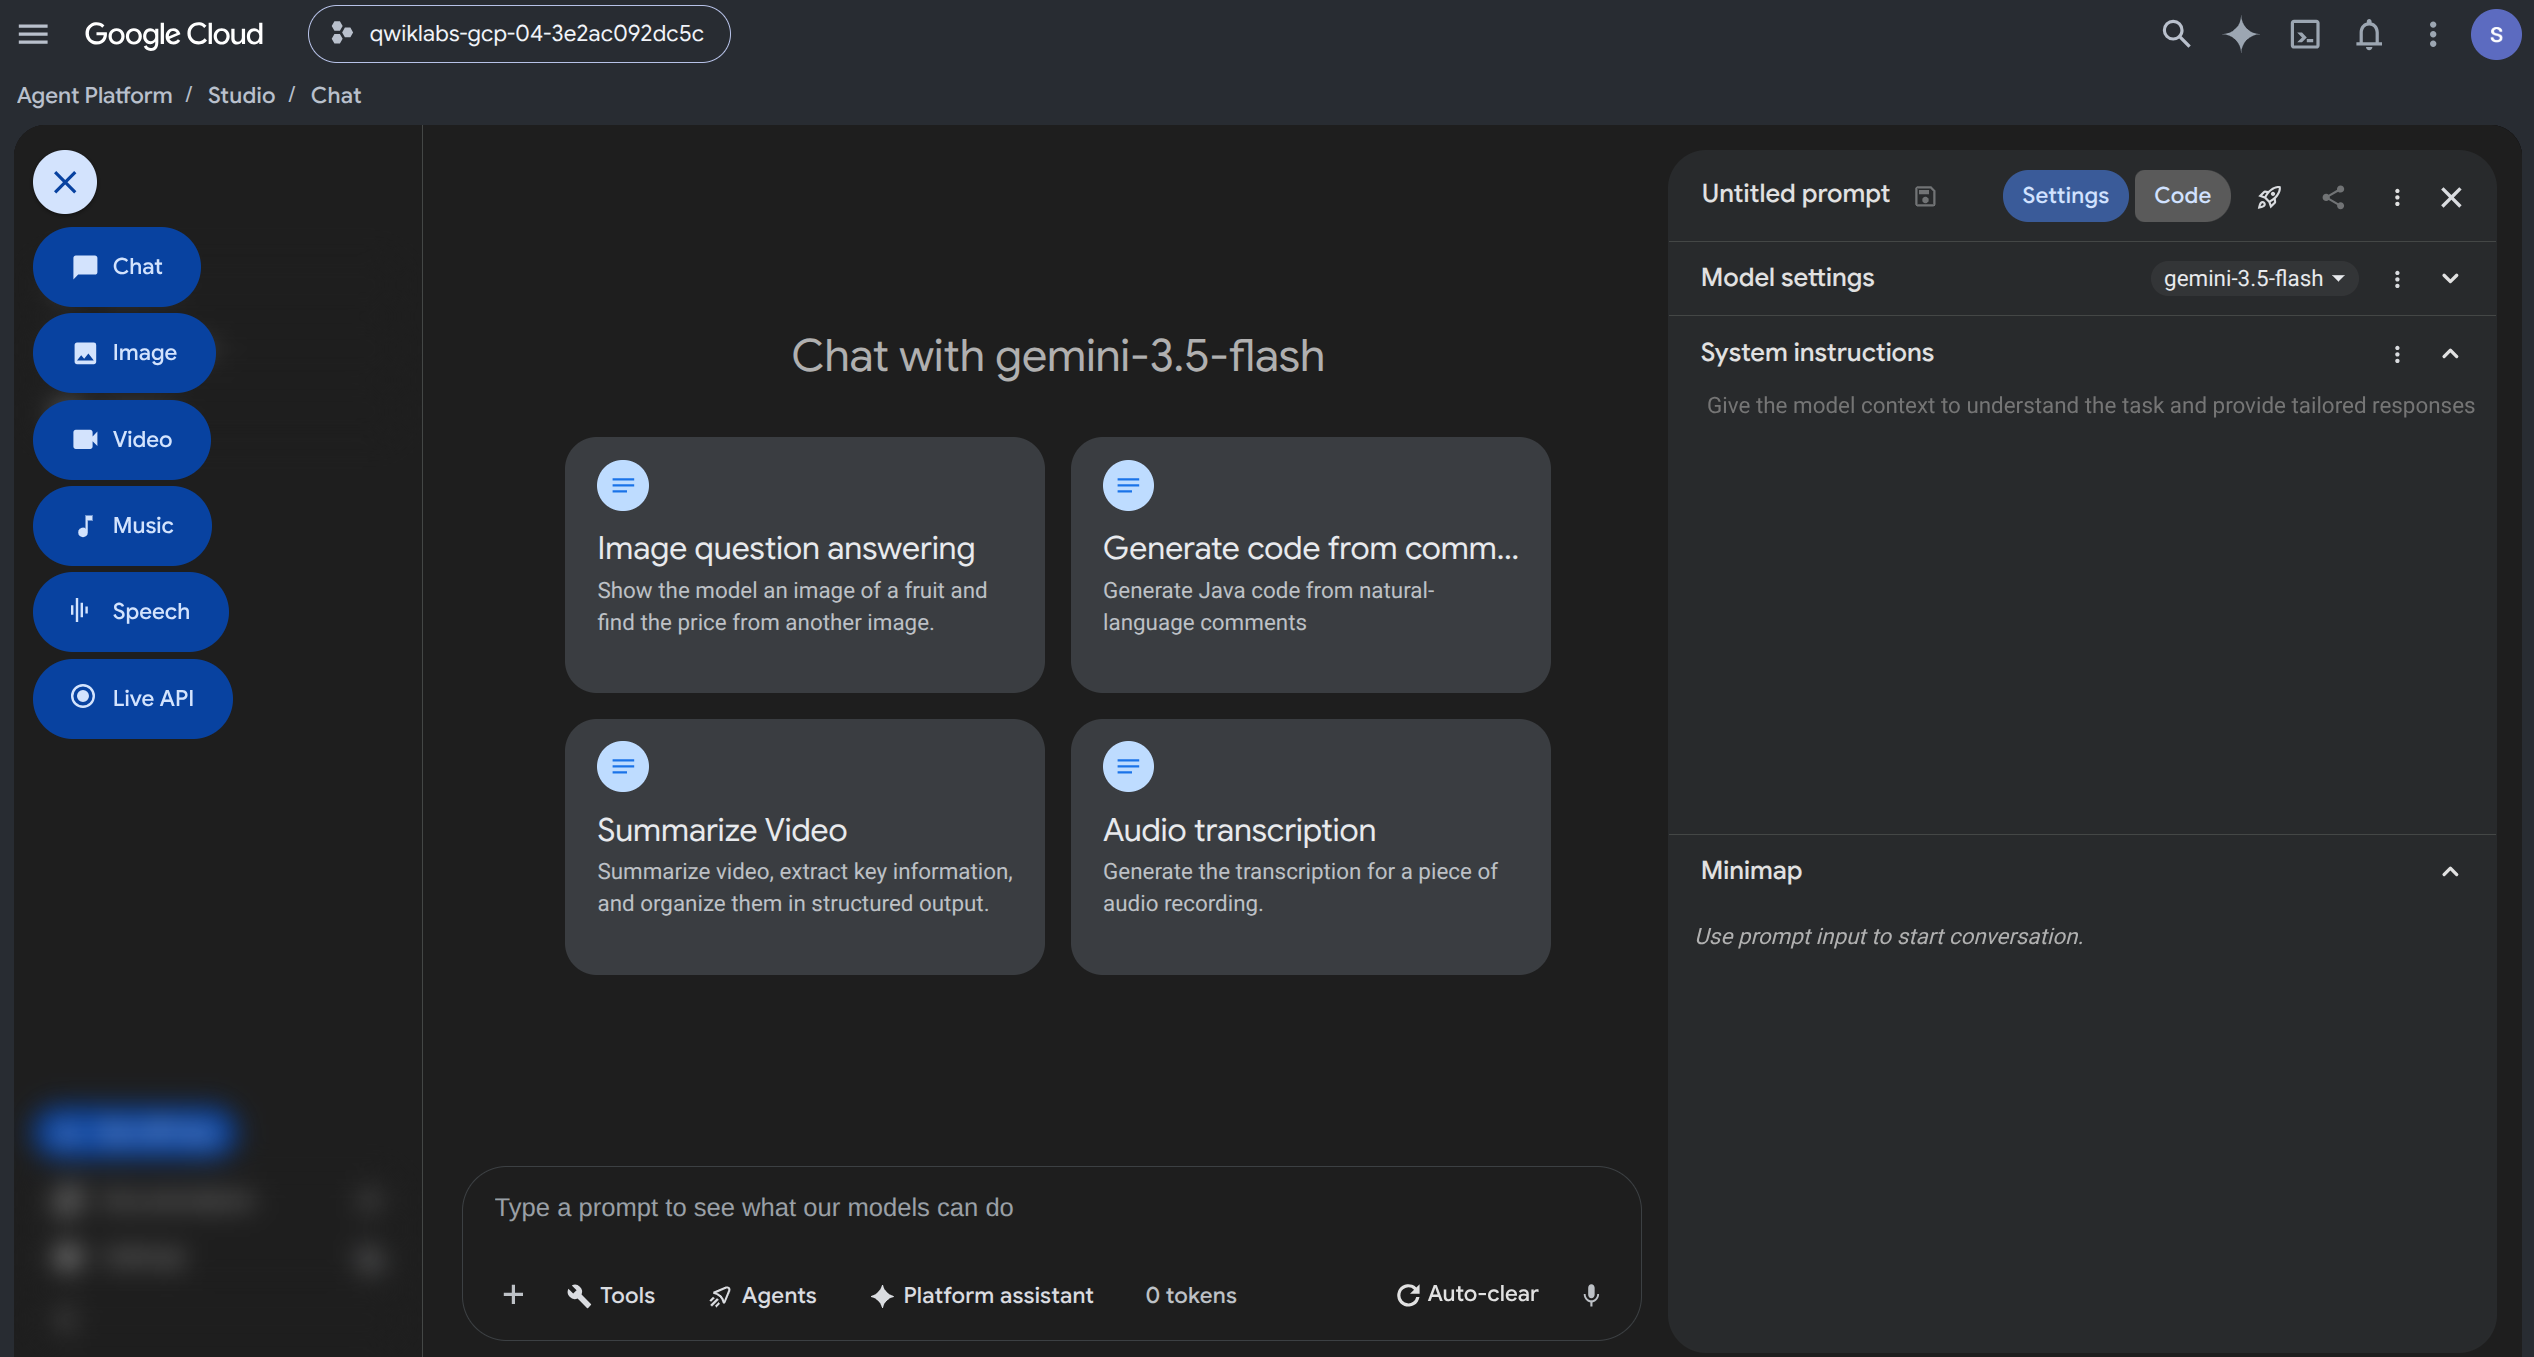Image resolution: width=2534 pixels, height=1357 pixels.
Task: Follow the Studio breadcrumb link
Action: 241,95
